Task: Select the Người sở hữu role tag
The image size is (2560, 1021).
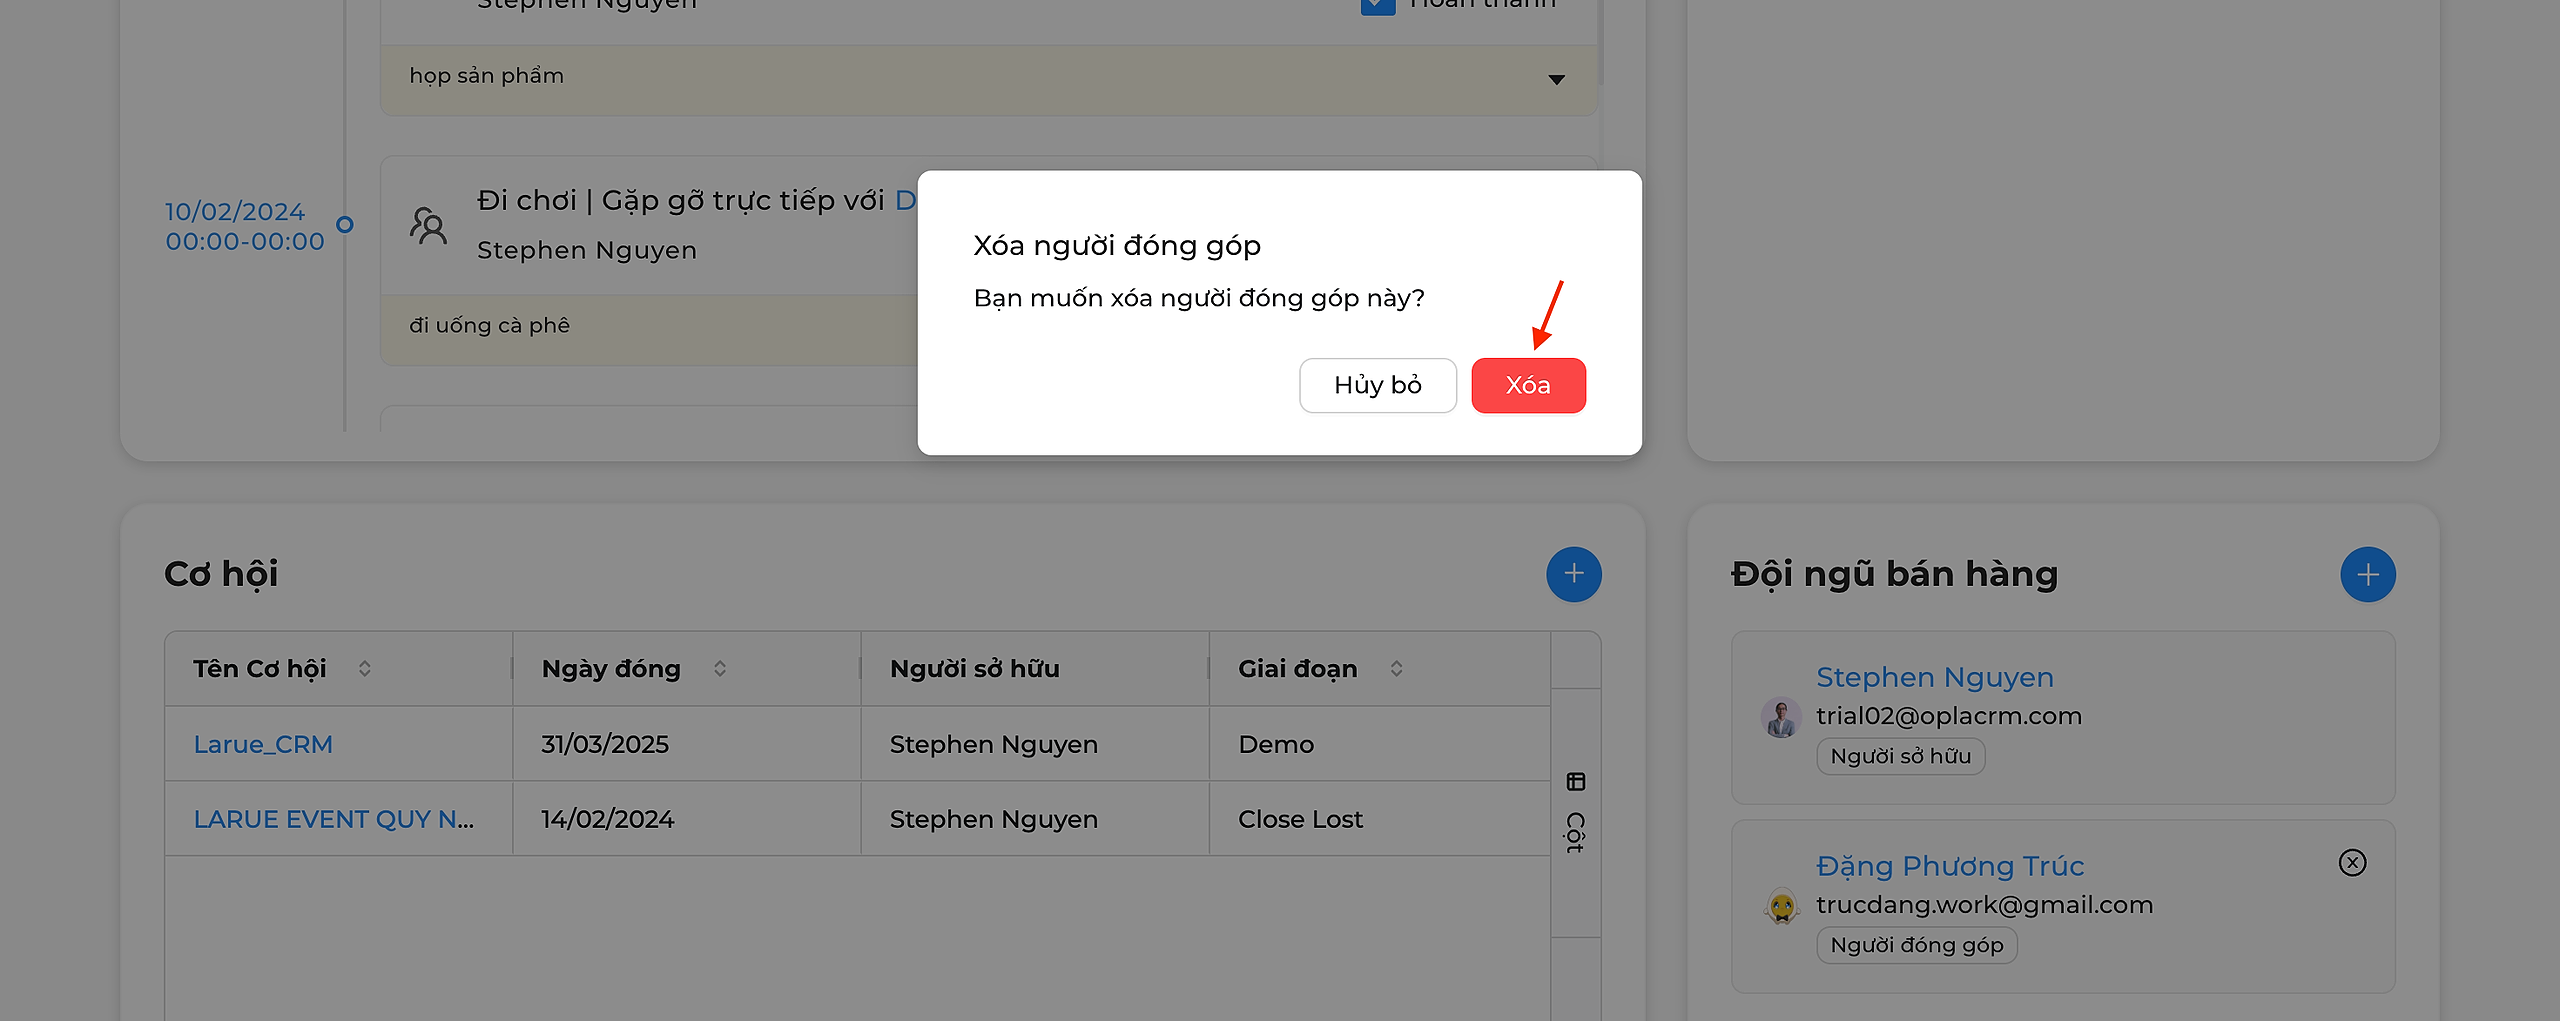Action: 1900,756
